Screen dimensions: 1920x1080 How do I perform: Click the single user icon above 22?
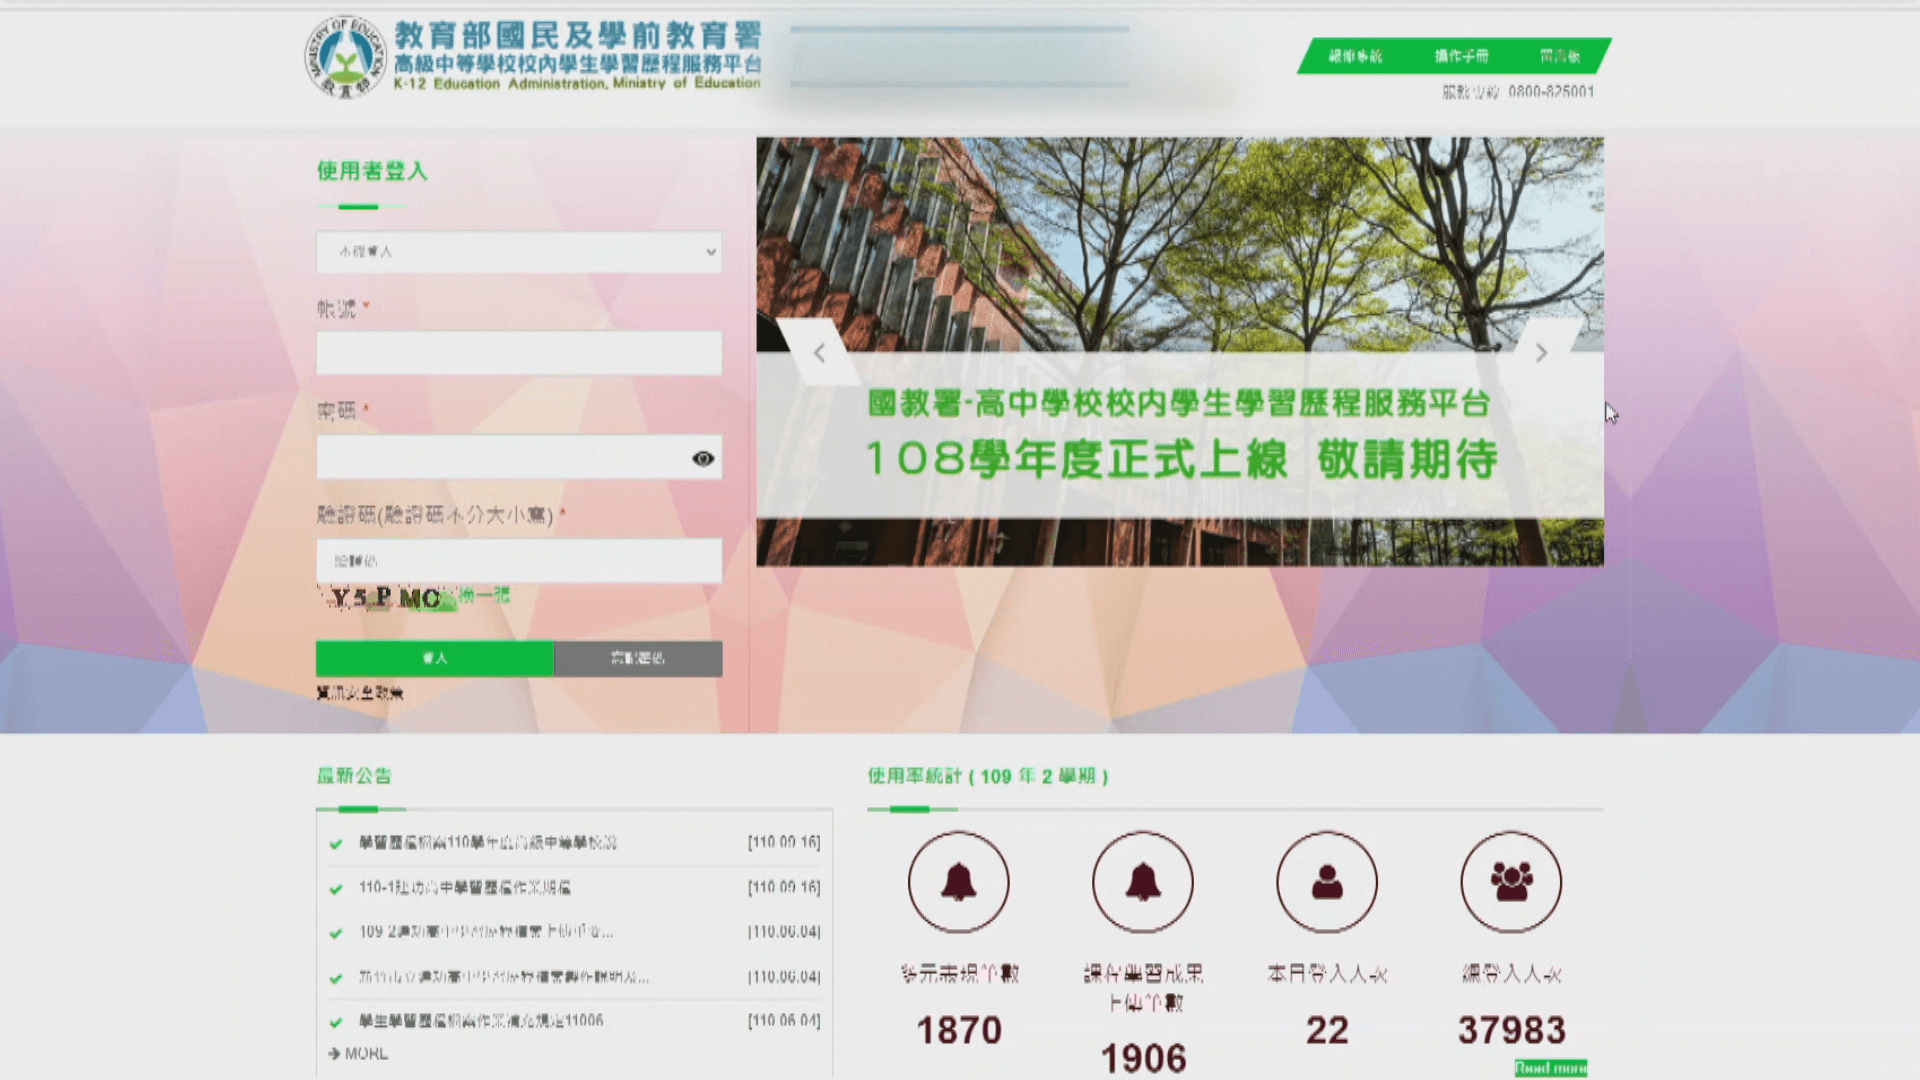click(1327, 882)
